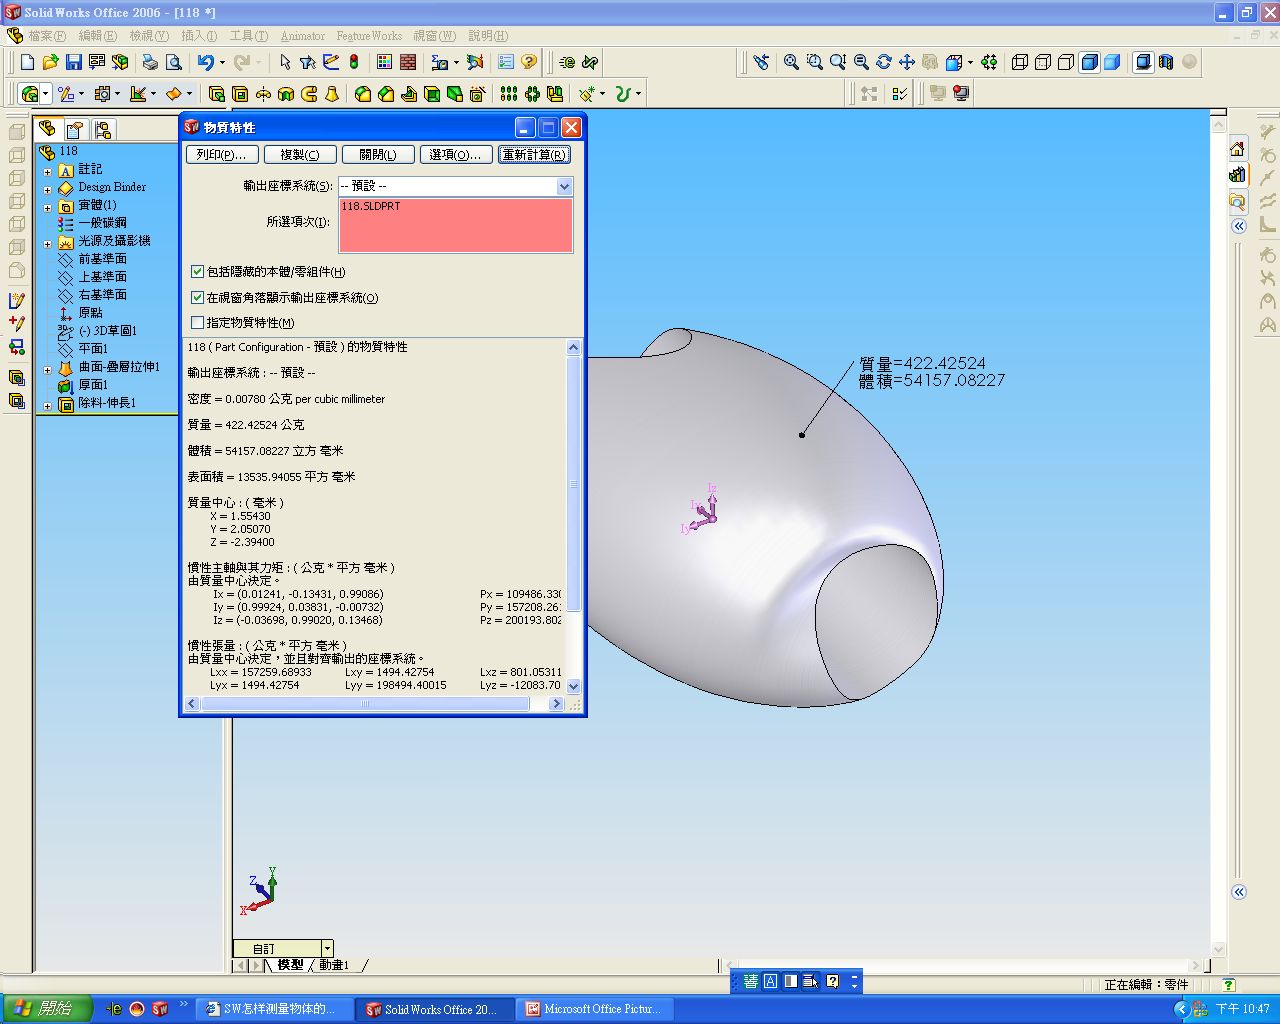1280x1024 pixels.
Task: Expand the 光源及攝影機 lights node
Action: coord(47,243)
